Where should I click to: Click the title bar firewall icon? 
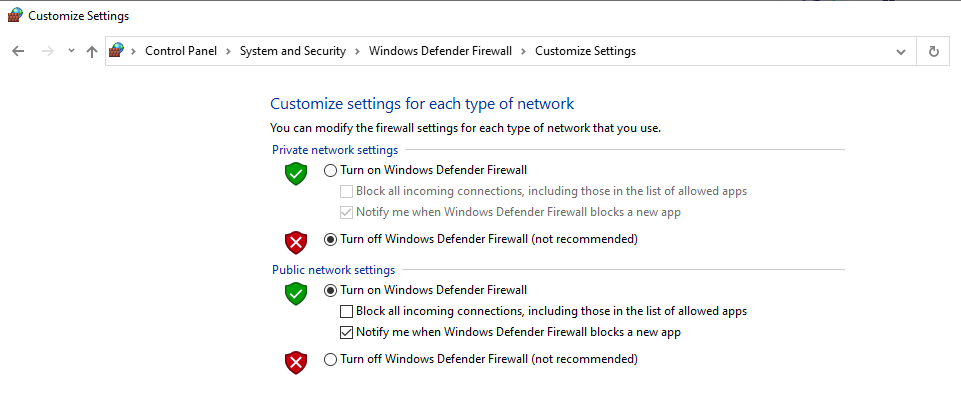pos(15,16)
